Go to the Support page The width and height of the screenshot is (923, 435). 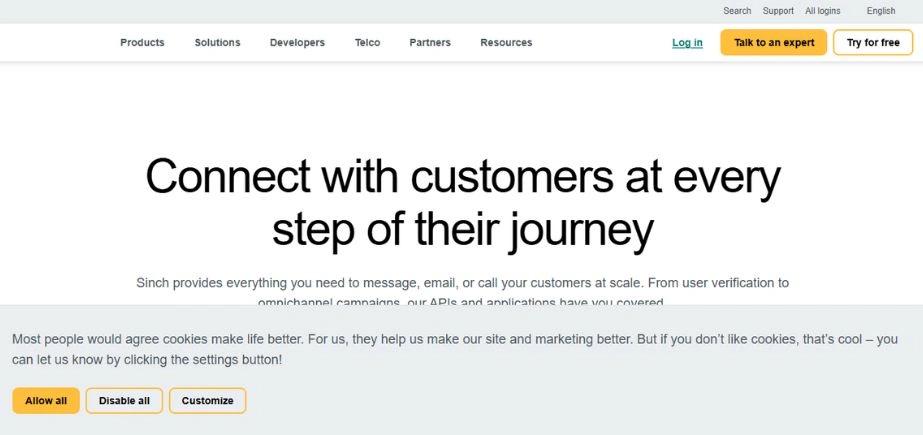[778, 11]
